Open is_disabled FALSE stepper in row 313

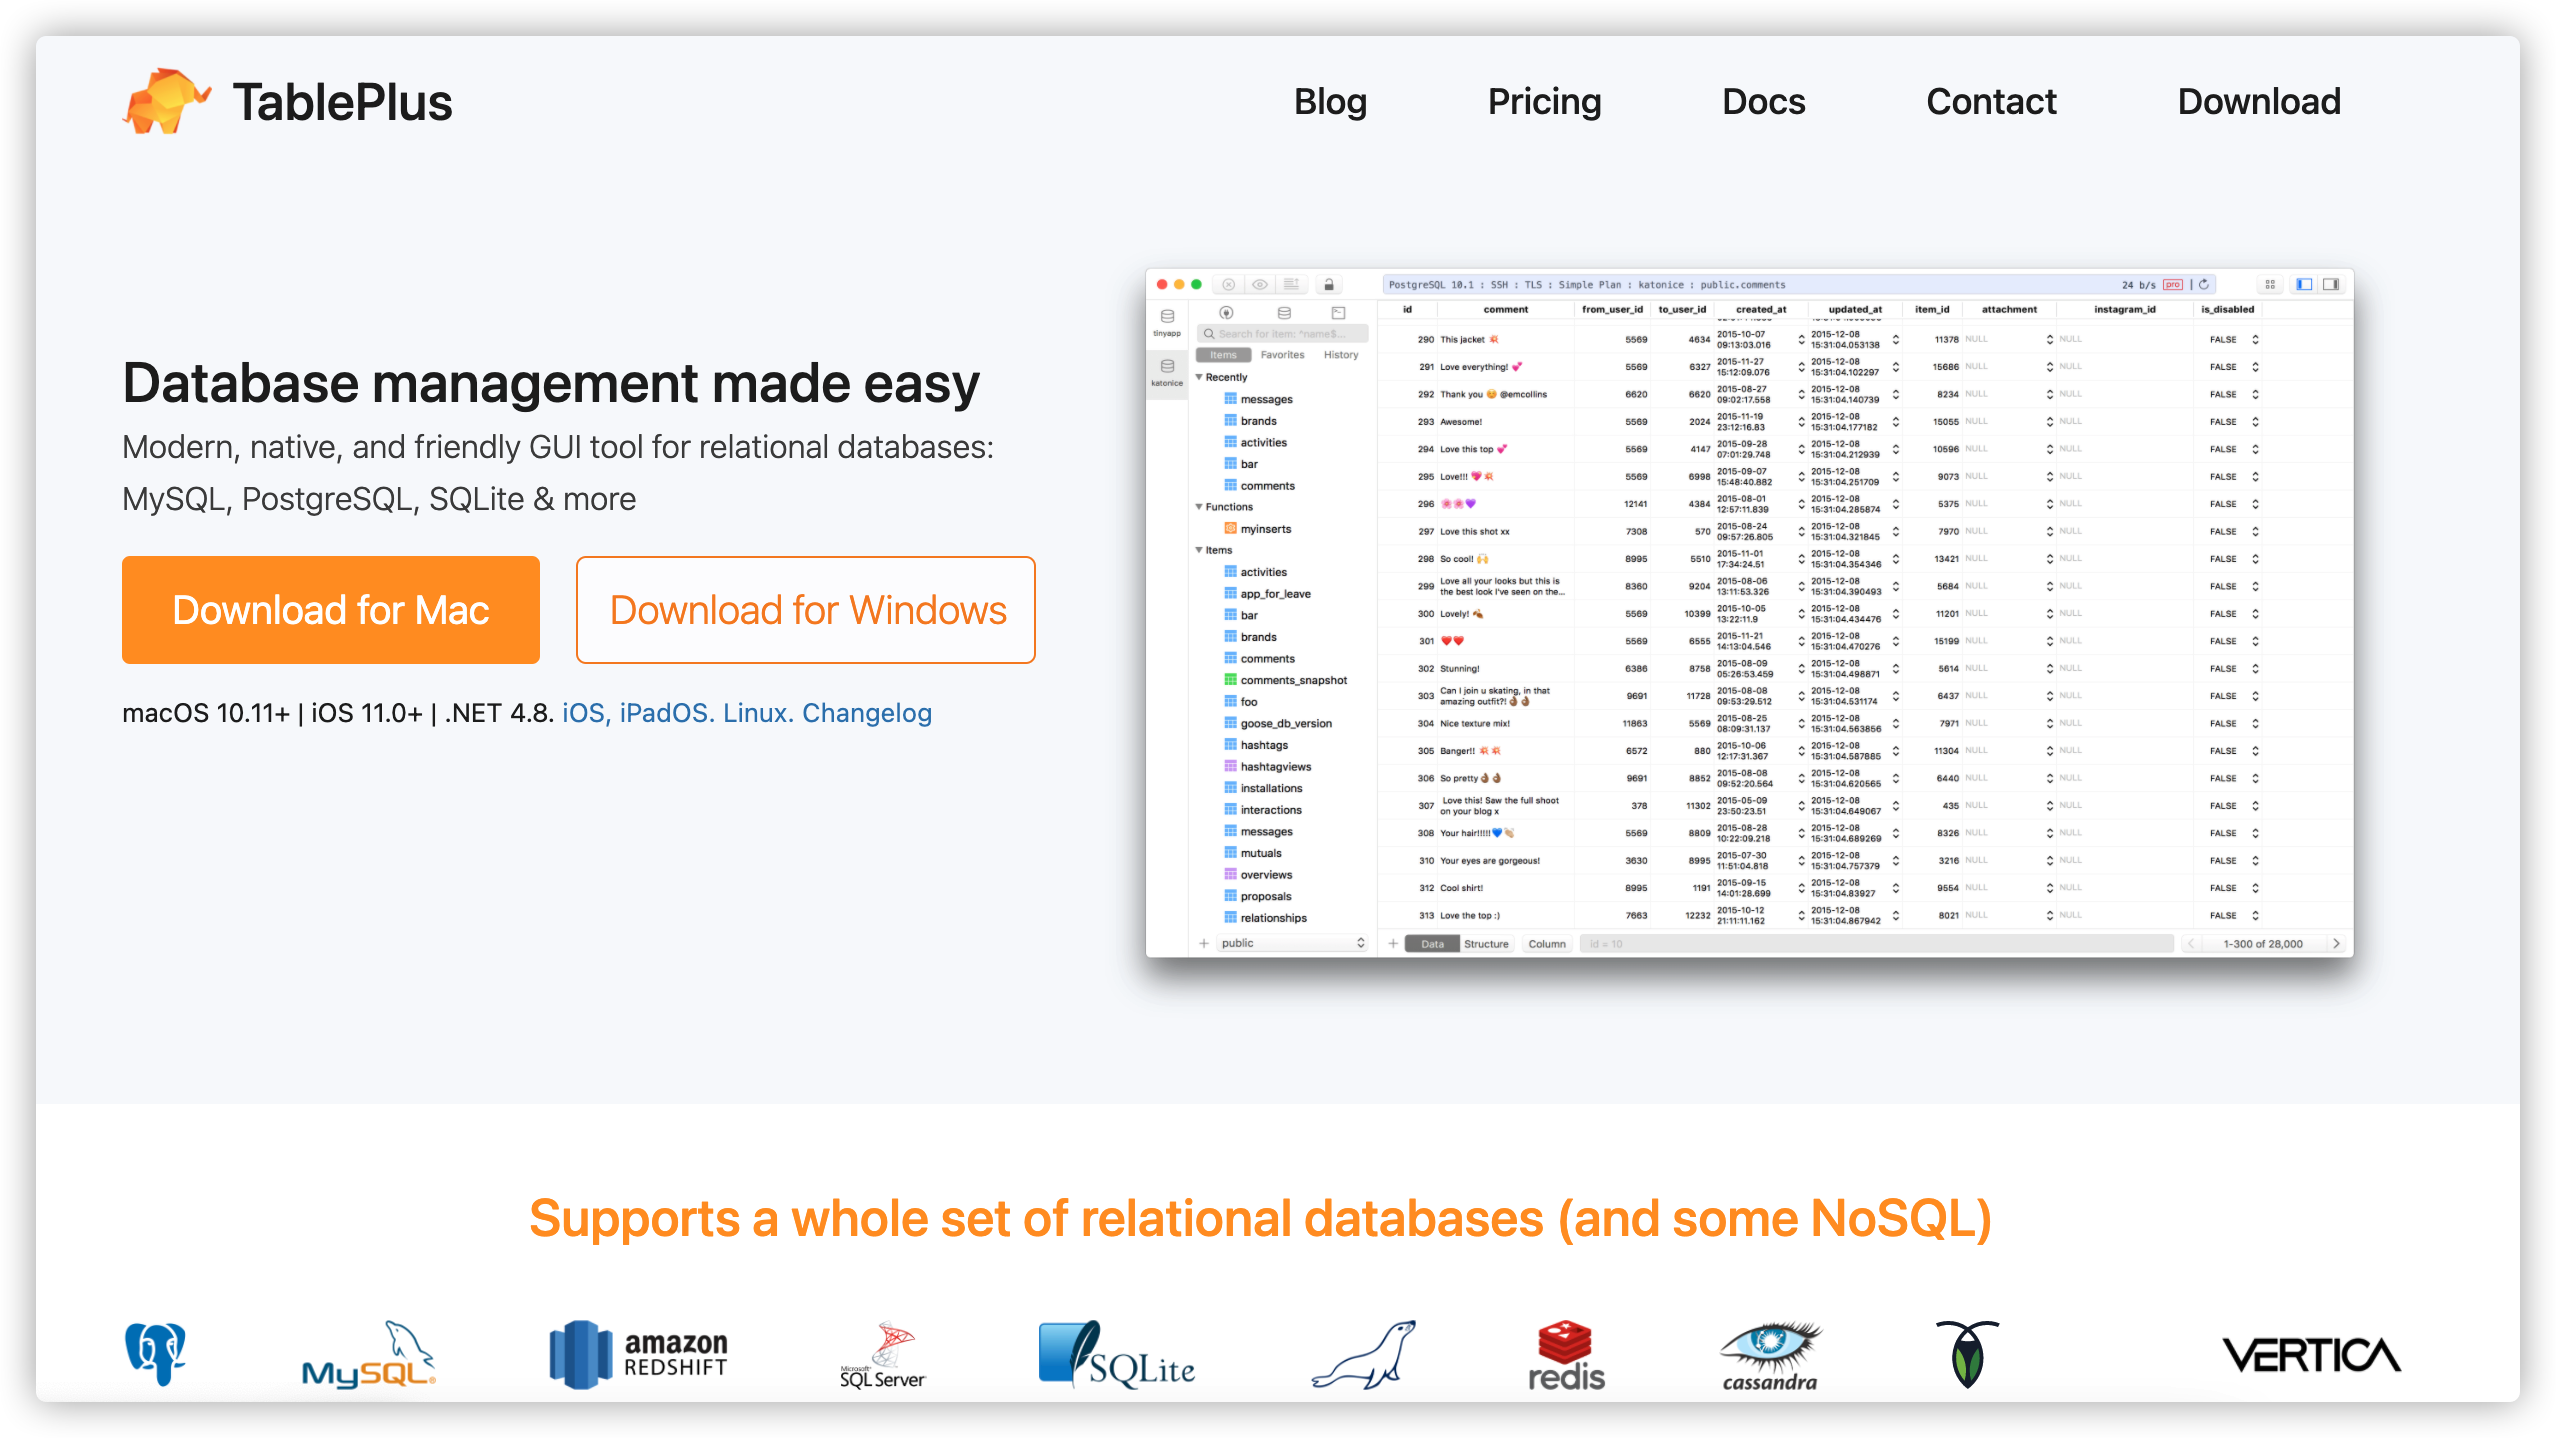tap(2255, 916)
